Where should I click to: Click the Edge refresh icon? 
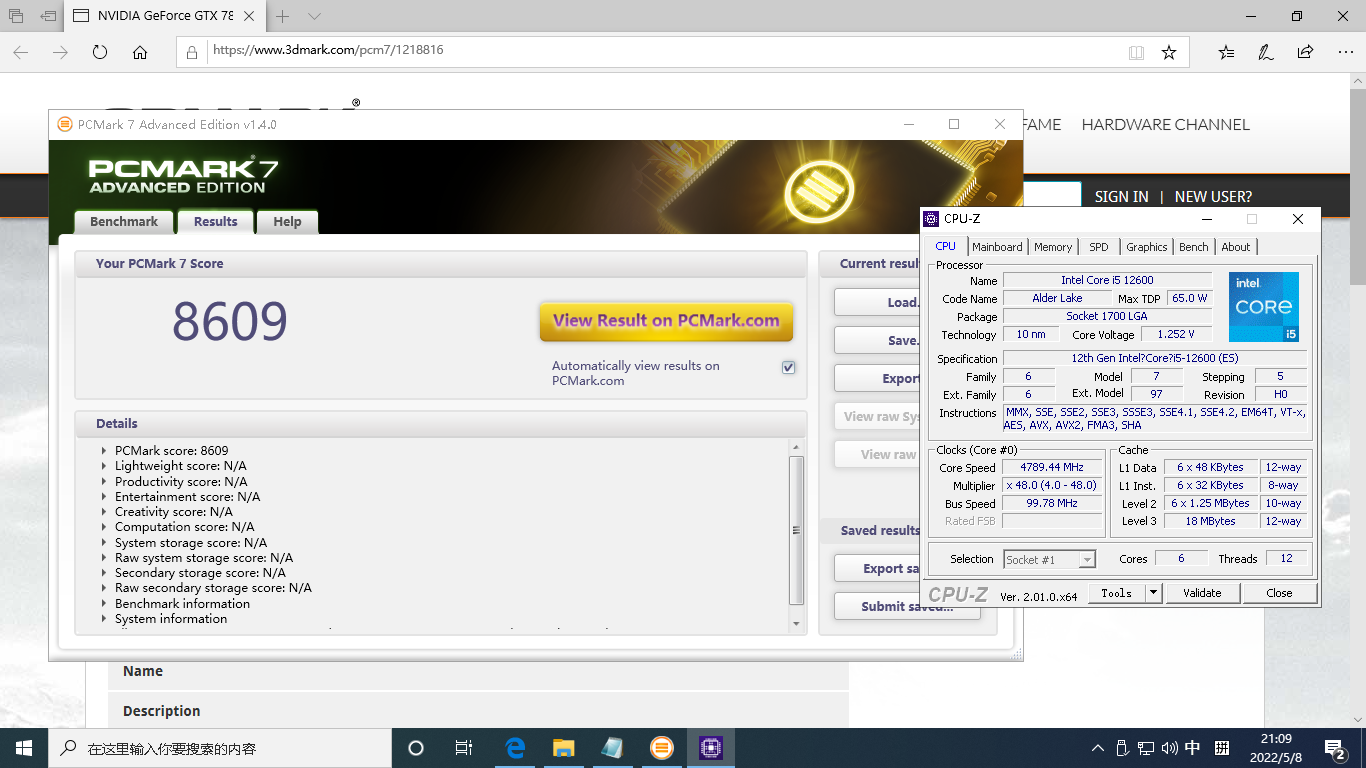tap(100, 52)
